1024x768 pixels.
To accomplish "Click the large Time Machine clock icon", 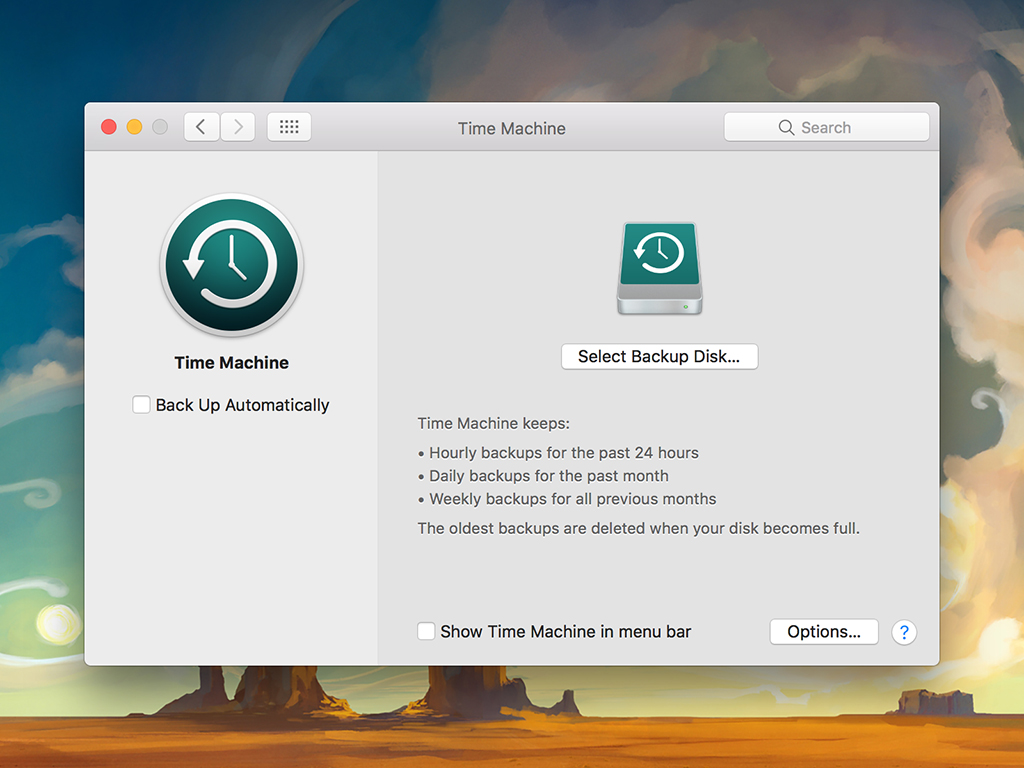I will (231, 265).
